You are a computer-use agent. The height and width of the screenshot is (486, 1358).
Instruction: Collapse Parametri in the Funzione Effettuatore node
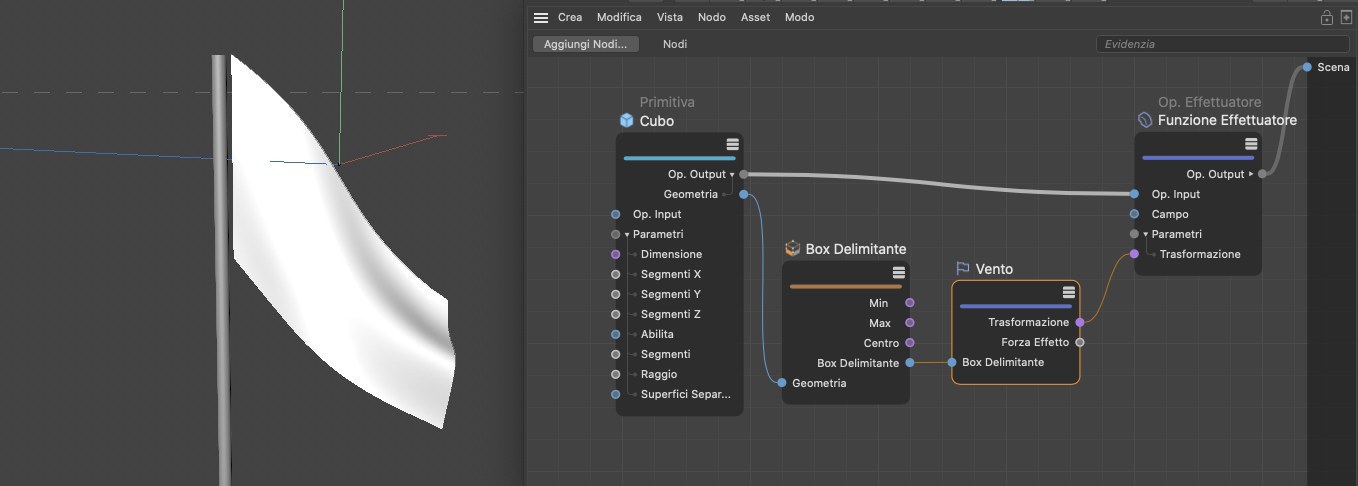click(1146, 234)
